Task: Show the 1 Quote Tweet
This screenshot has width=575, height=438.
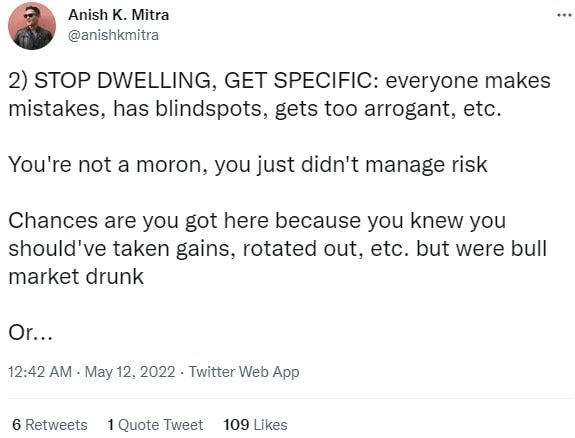Action: pyautogui.click(x=155, y=424)
